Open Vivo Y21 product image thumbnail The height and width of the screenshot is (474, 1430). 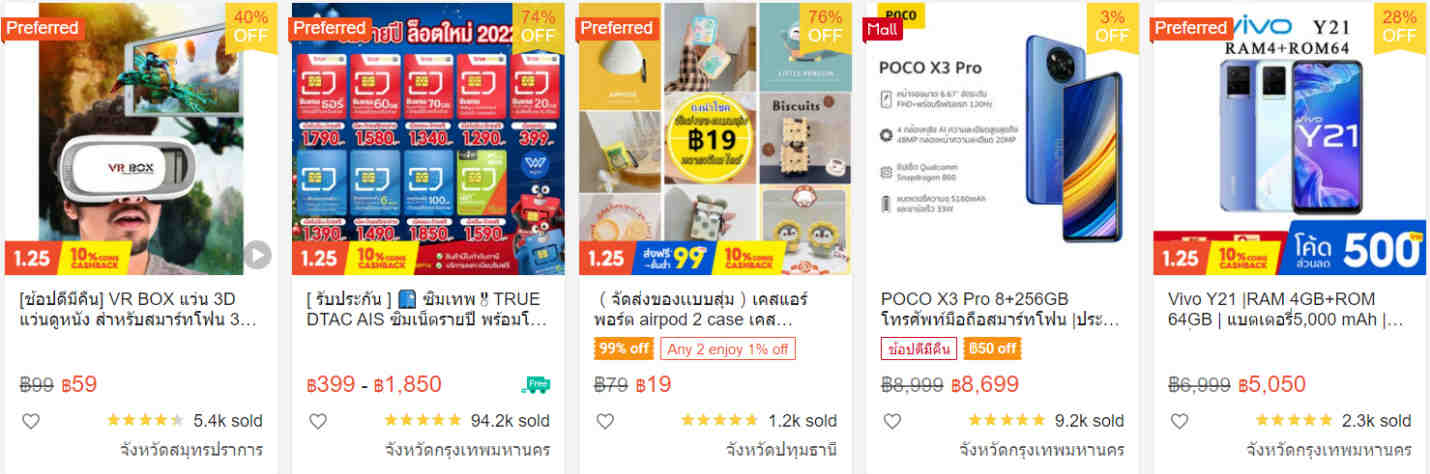click(x=1290, y=139)
